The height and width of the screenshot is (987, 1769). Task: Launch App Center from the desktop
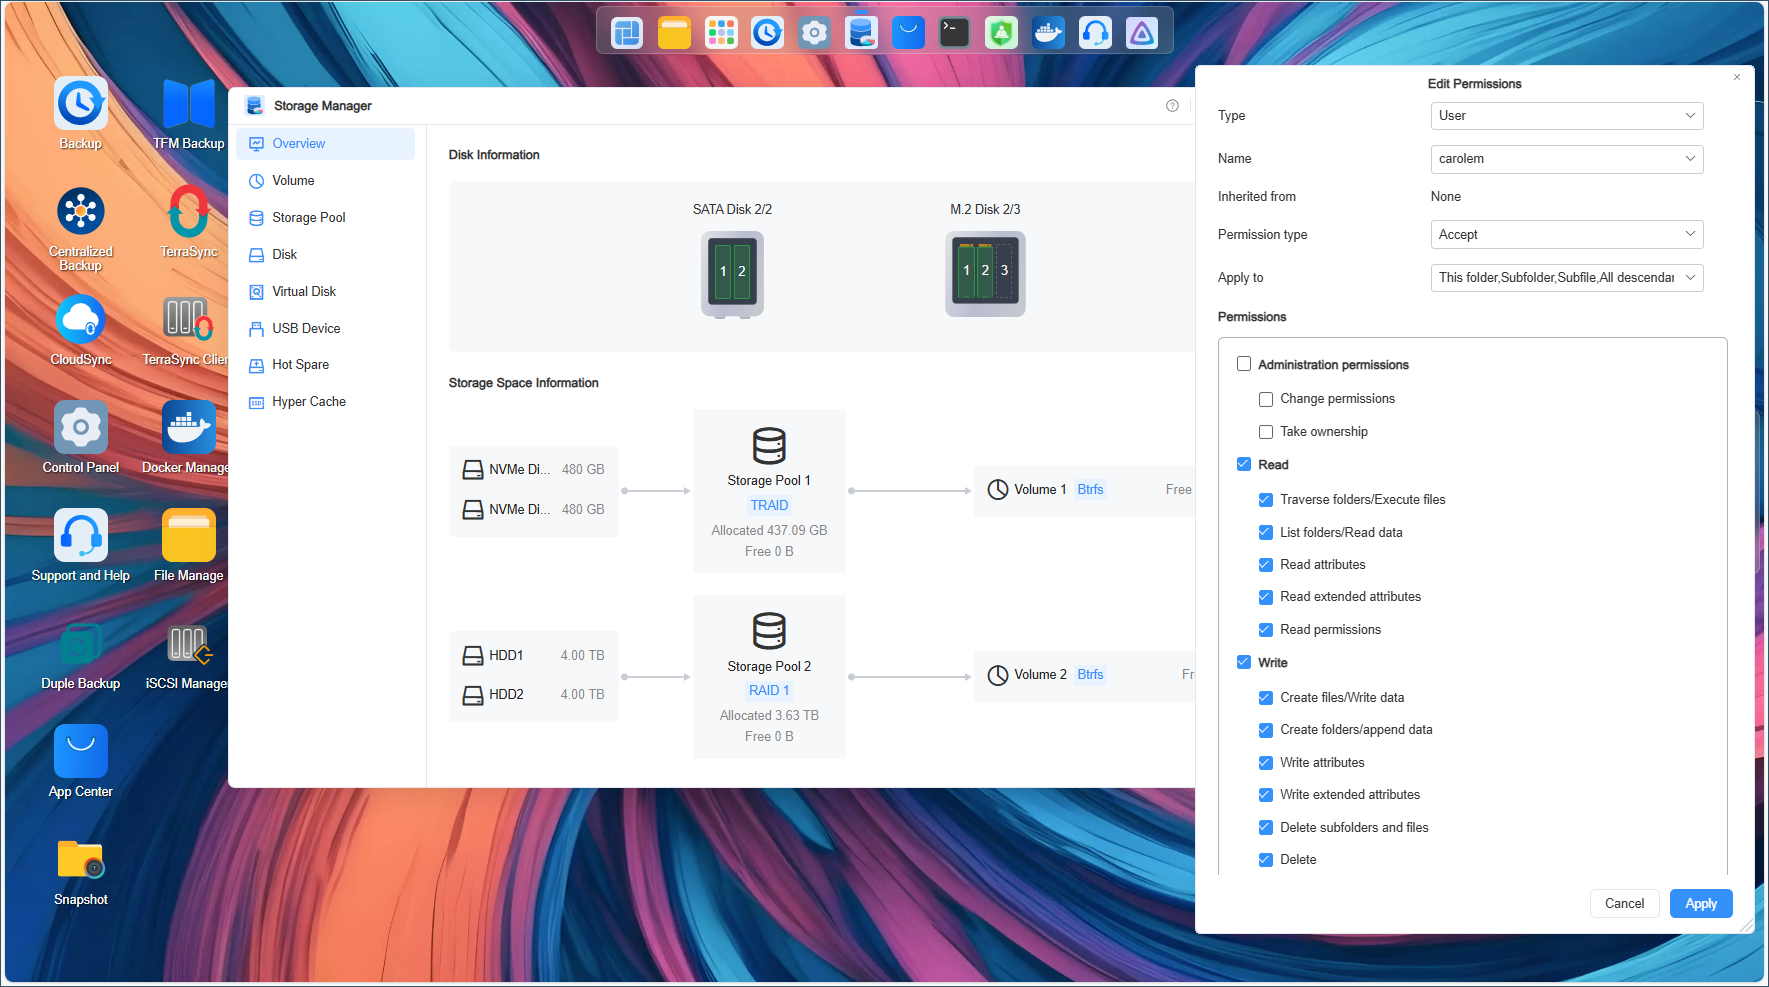pyautogui.click(x=80, y=751)
